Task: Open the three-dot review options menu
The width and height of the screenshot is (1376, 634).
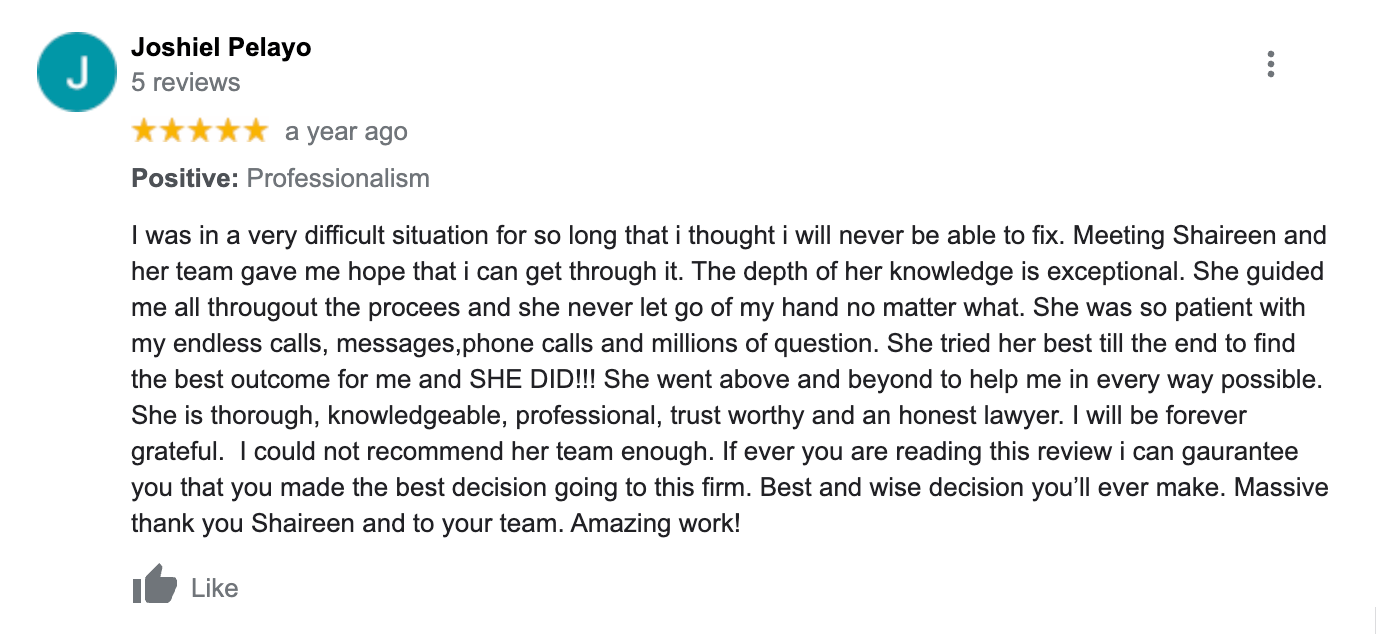Action: click(1270, 64)
